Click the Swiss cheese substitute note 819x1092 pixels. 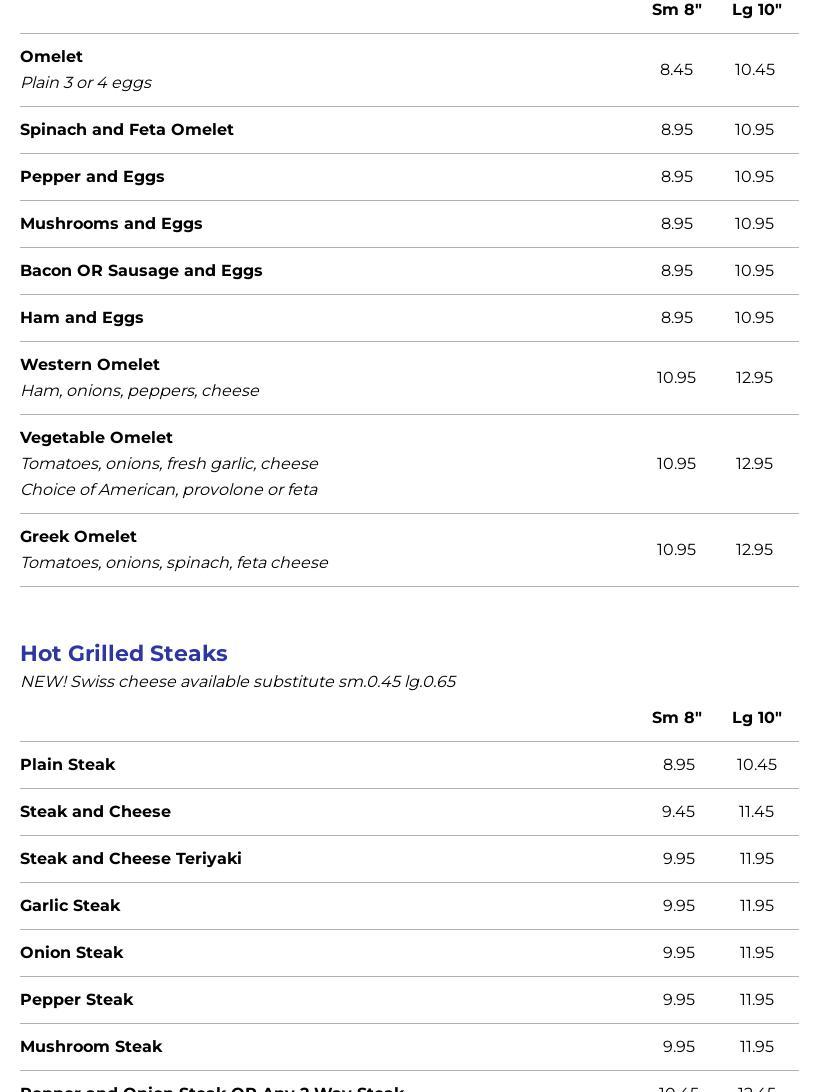pos(238,682)
